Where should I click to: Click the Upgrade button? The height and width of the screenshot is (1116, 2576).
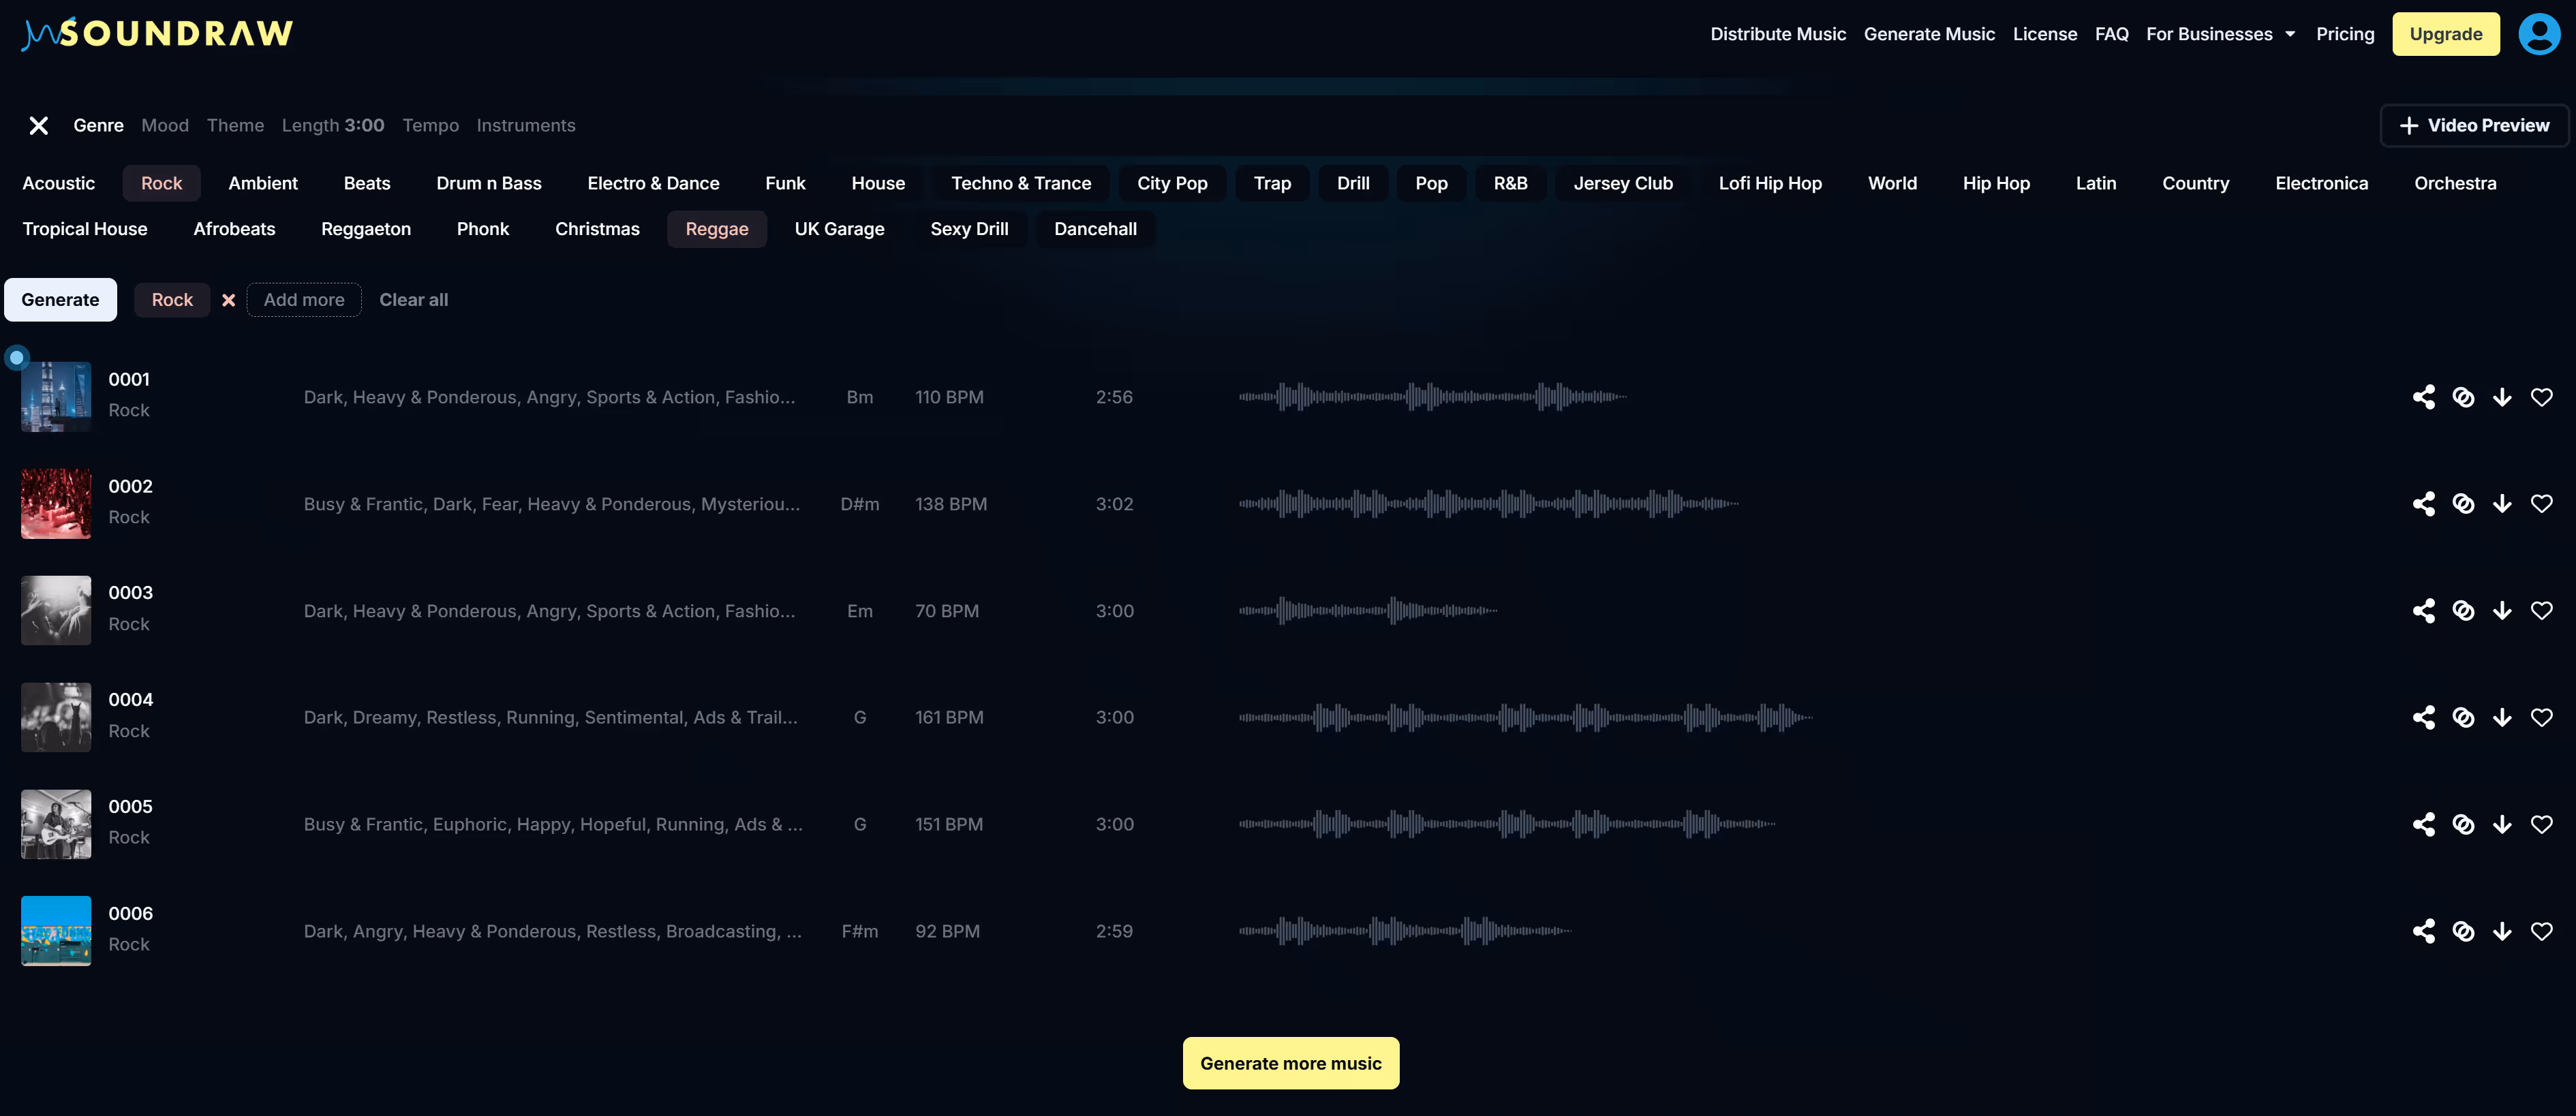click(x=2445, y=34)
